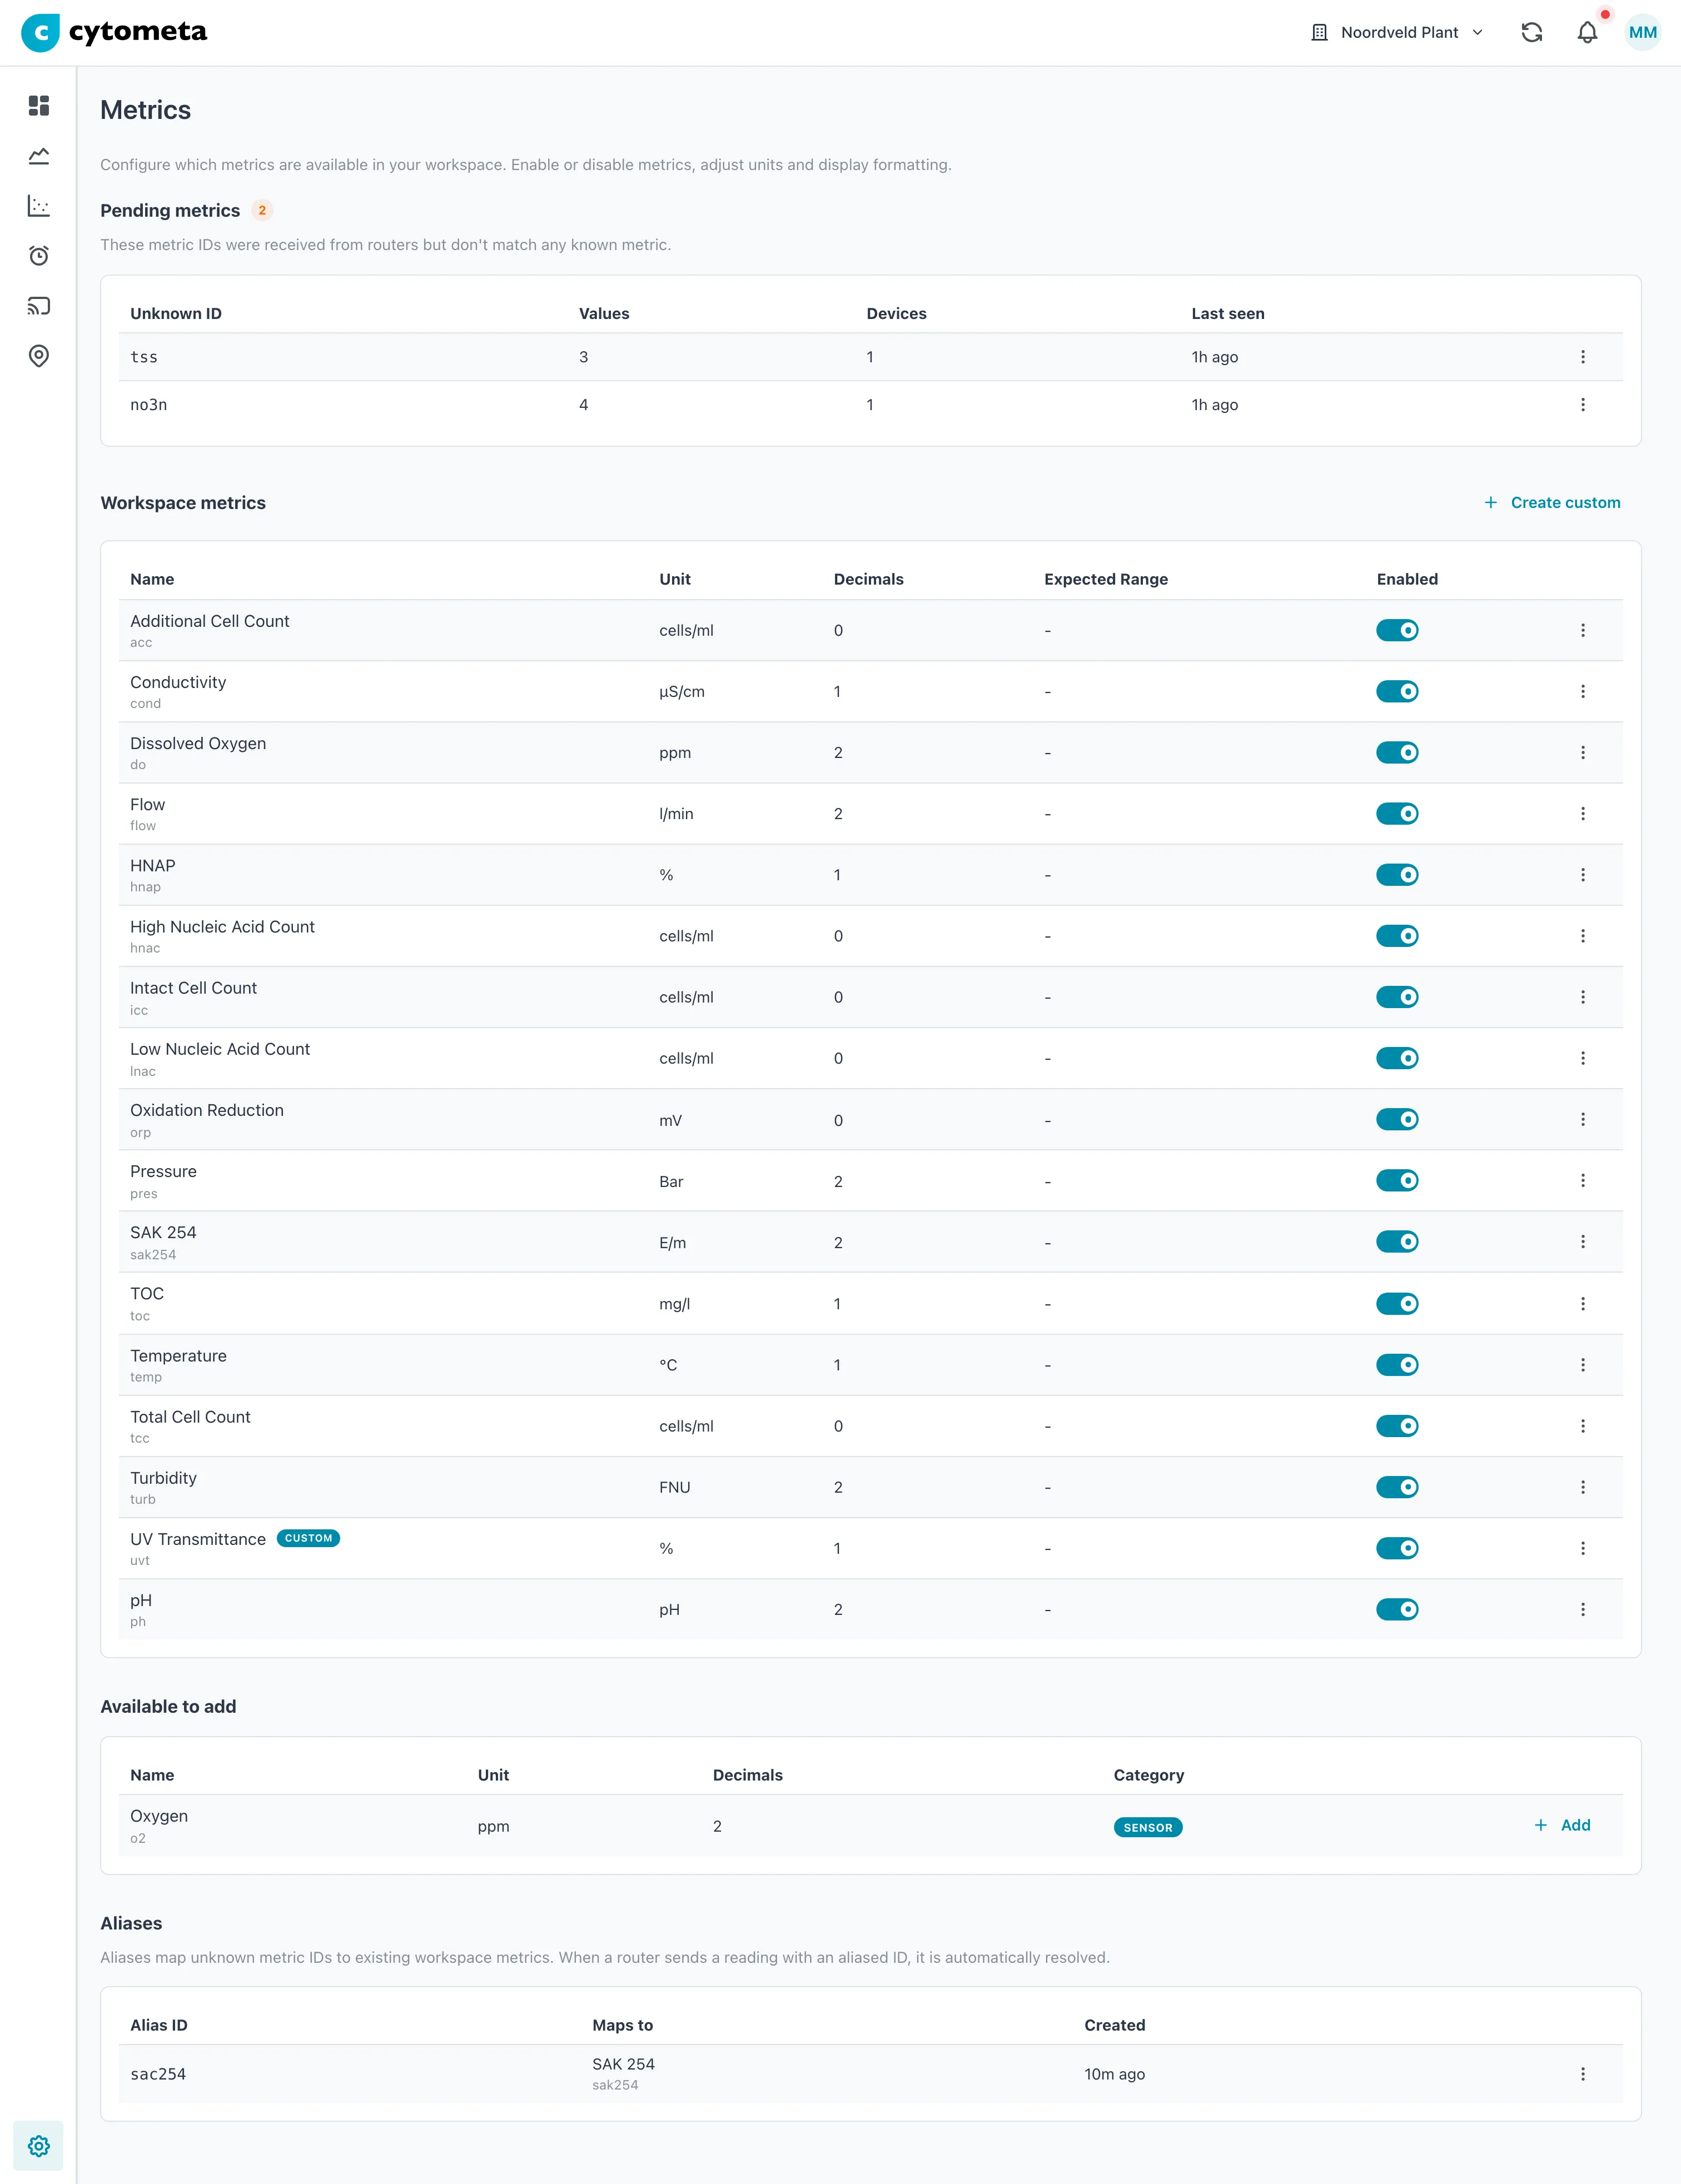
Task: Click the cytometa logo
Action: click(x=114, y=32)
